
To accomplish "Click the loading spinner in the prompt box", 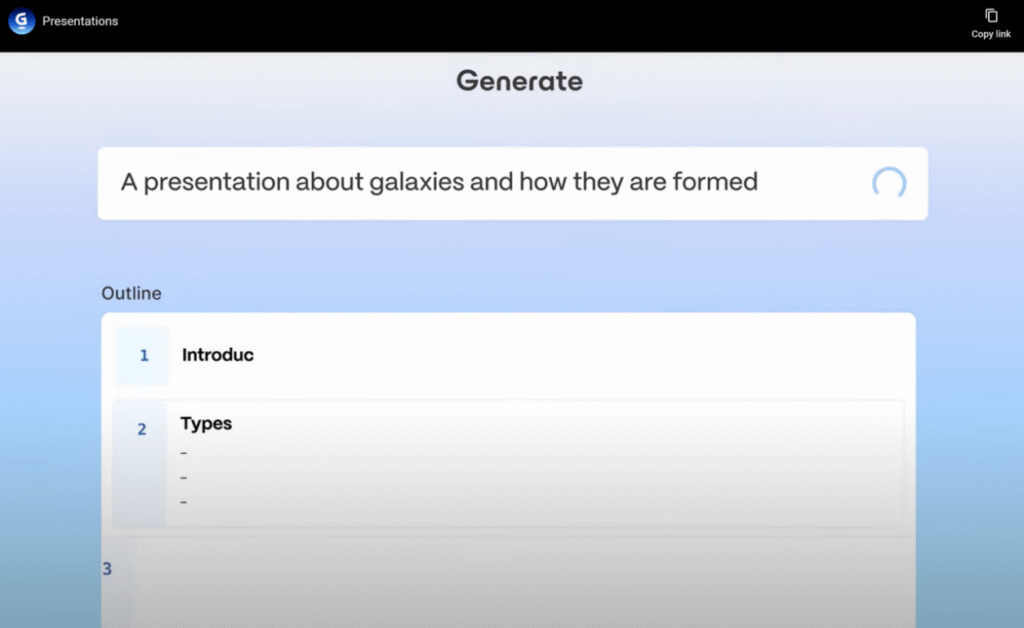I will point(889,183).
